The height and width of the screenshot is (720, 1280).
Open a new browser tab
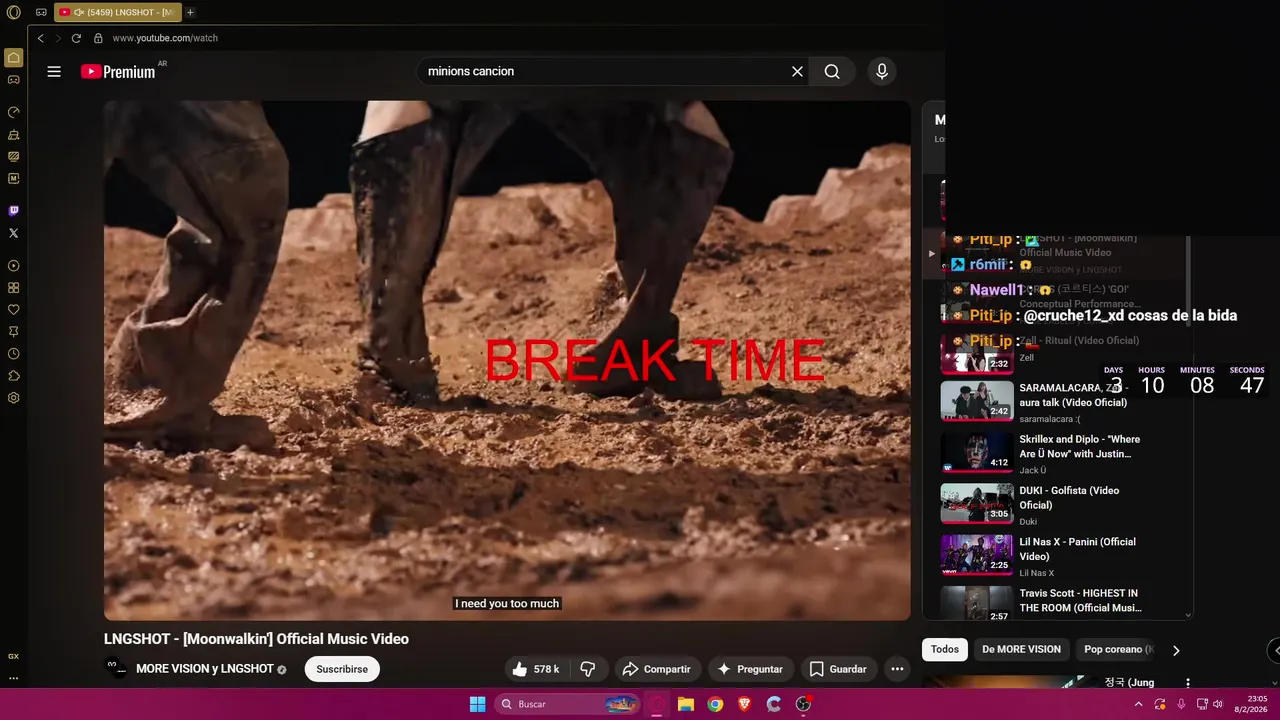pos(190,12)
